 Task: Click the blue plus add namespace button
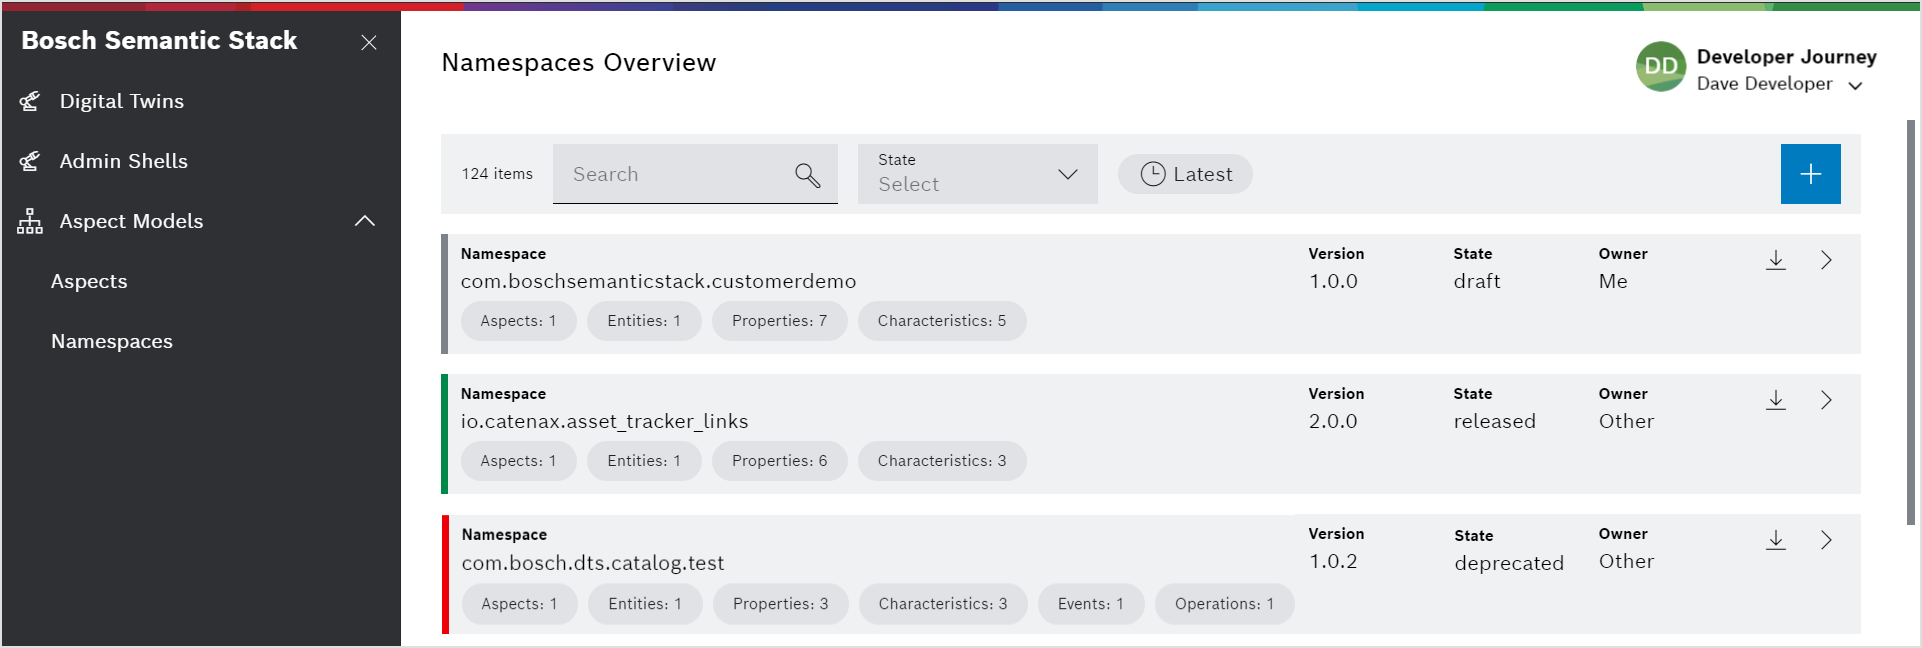[x=1810, y=174]
